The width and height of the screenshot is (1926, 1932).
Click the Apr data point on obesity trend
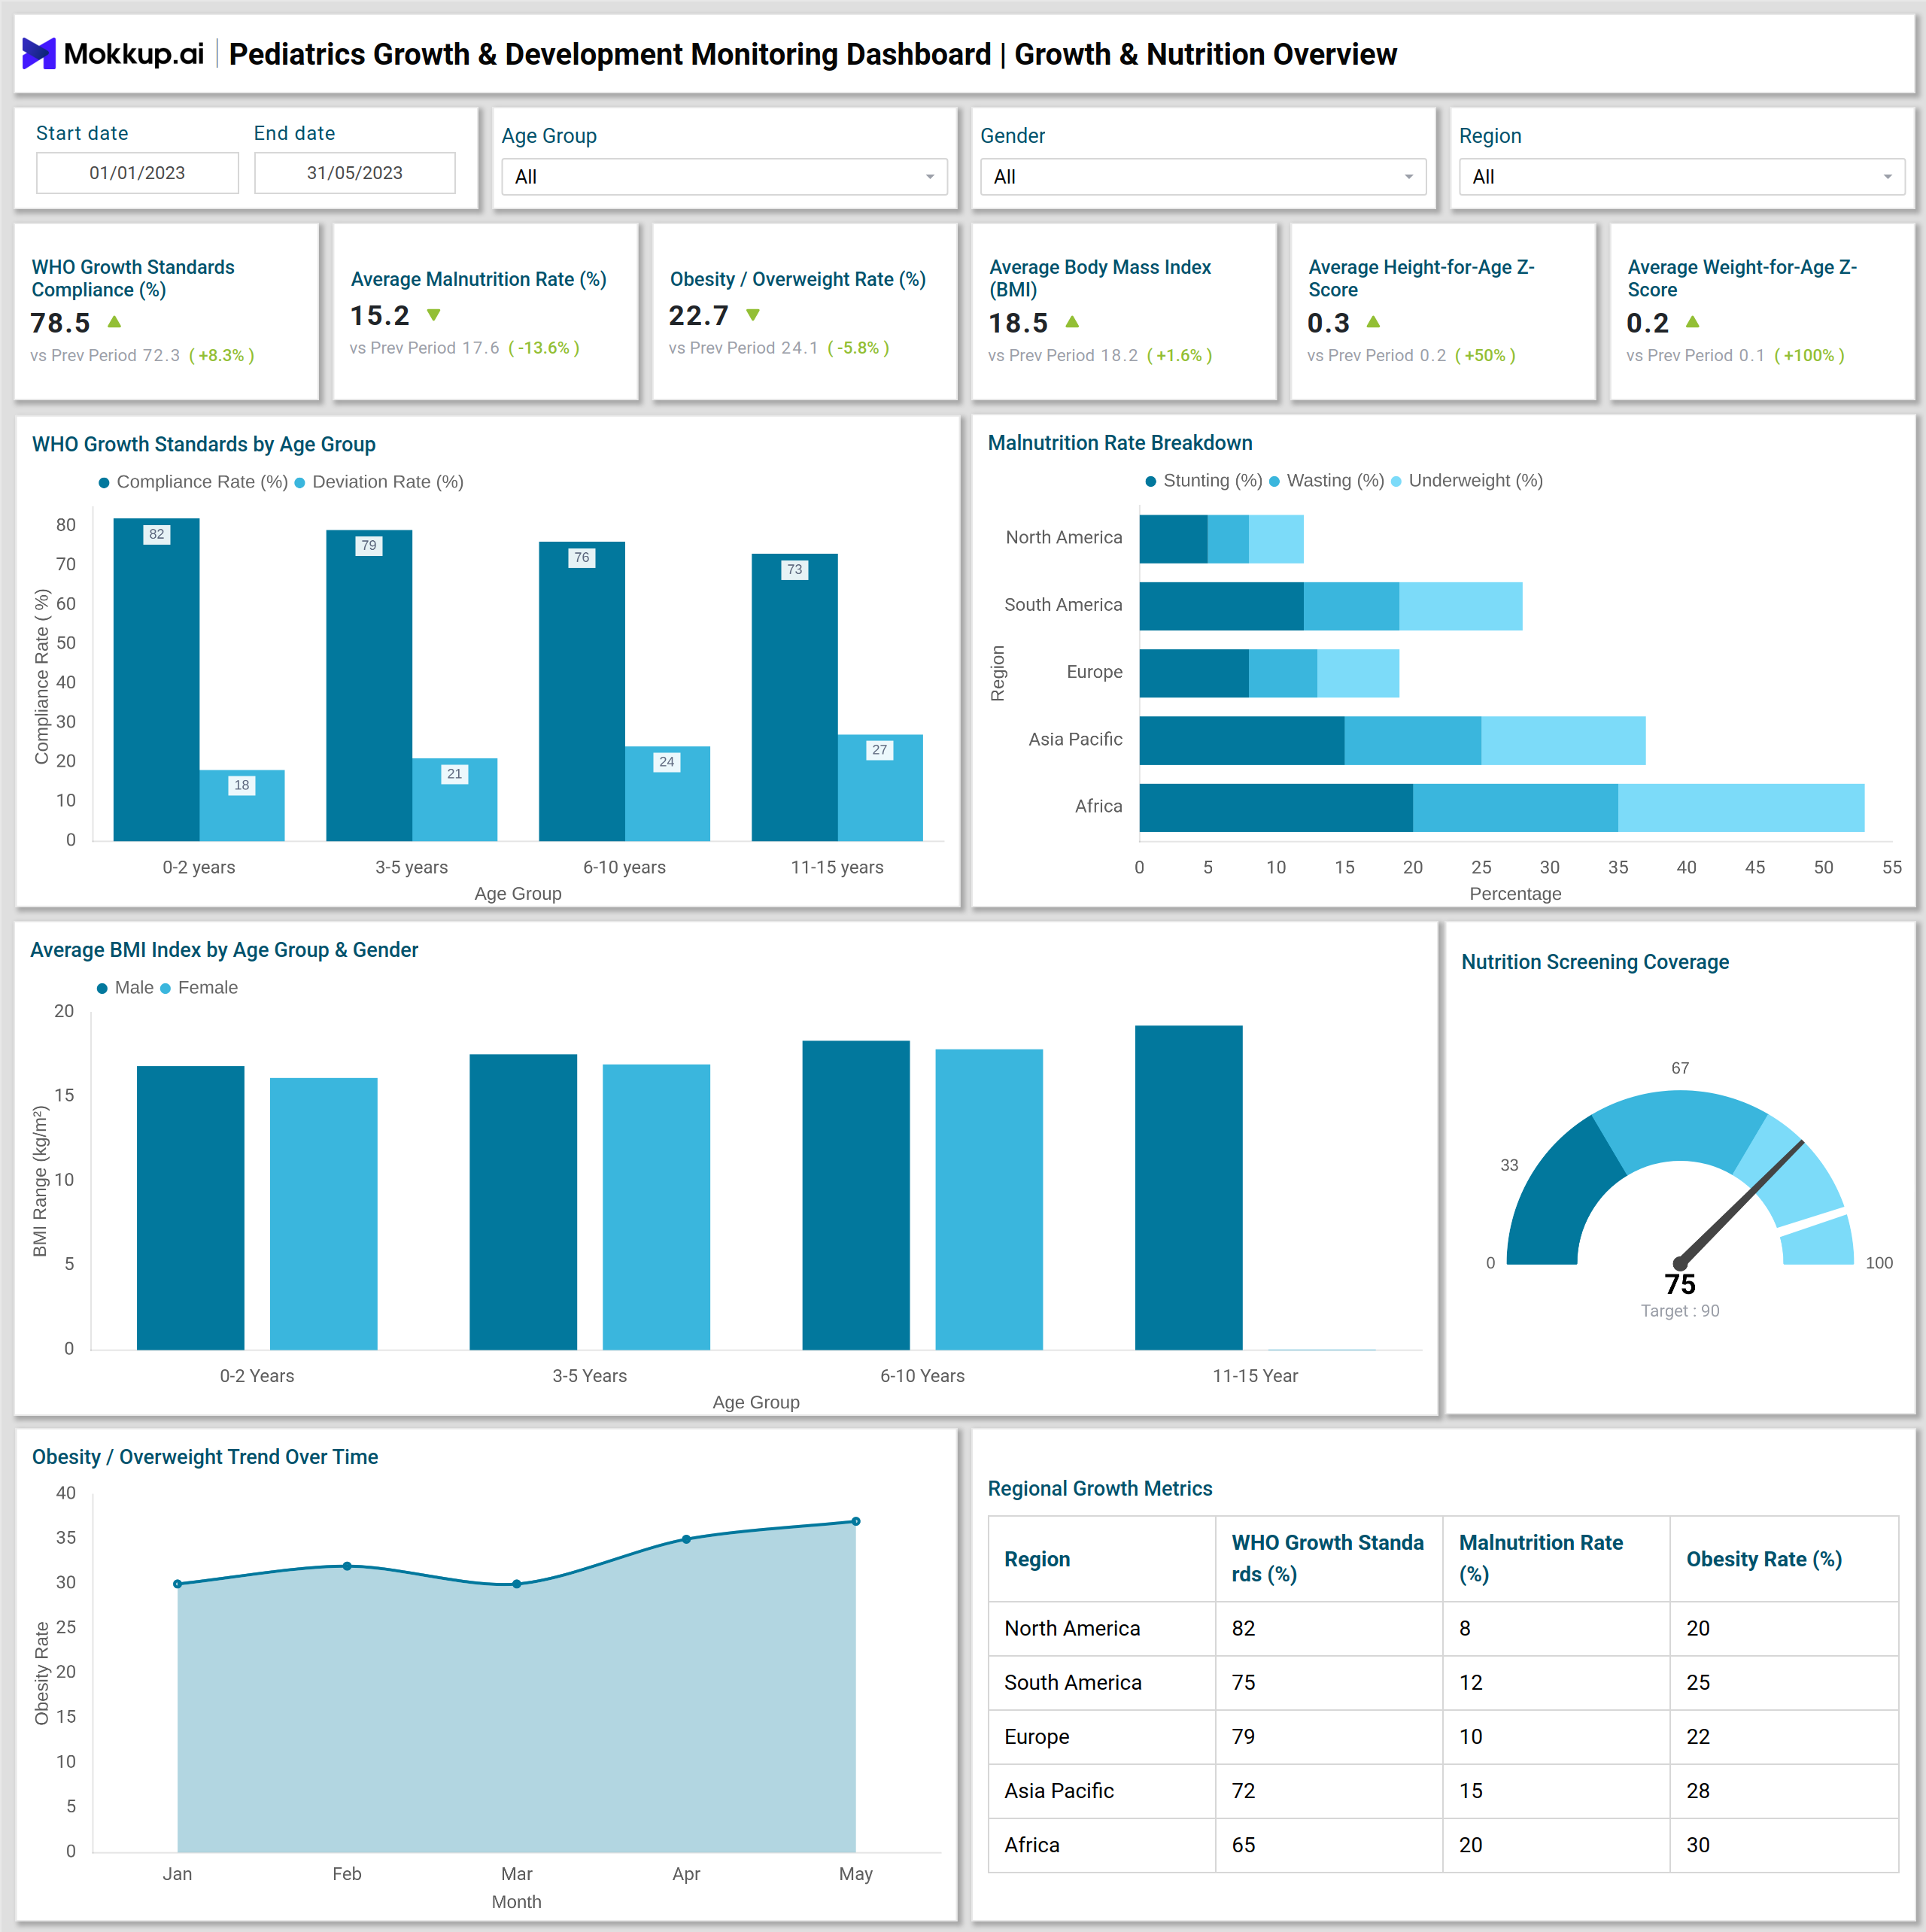click(686, 1540)
